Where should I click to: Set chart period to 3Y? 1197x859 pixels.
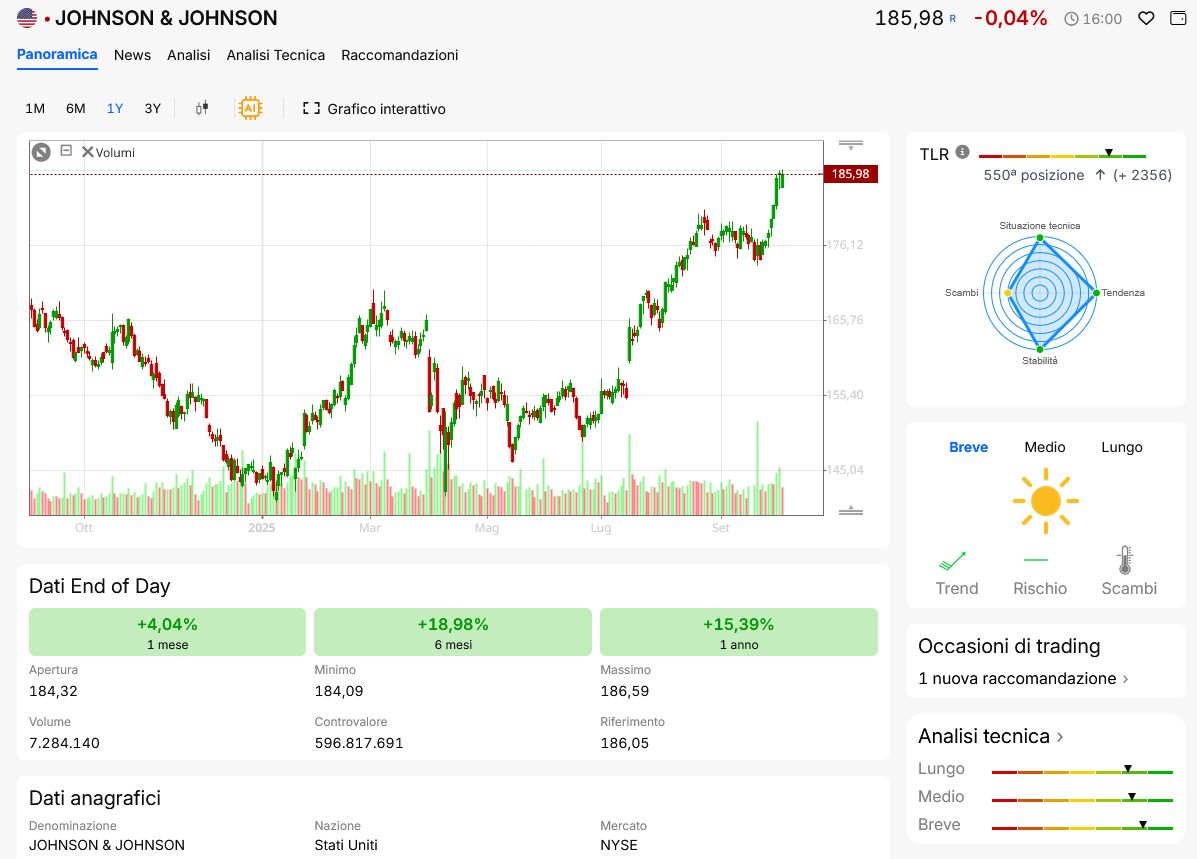click(152, 108)
